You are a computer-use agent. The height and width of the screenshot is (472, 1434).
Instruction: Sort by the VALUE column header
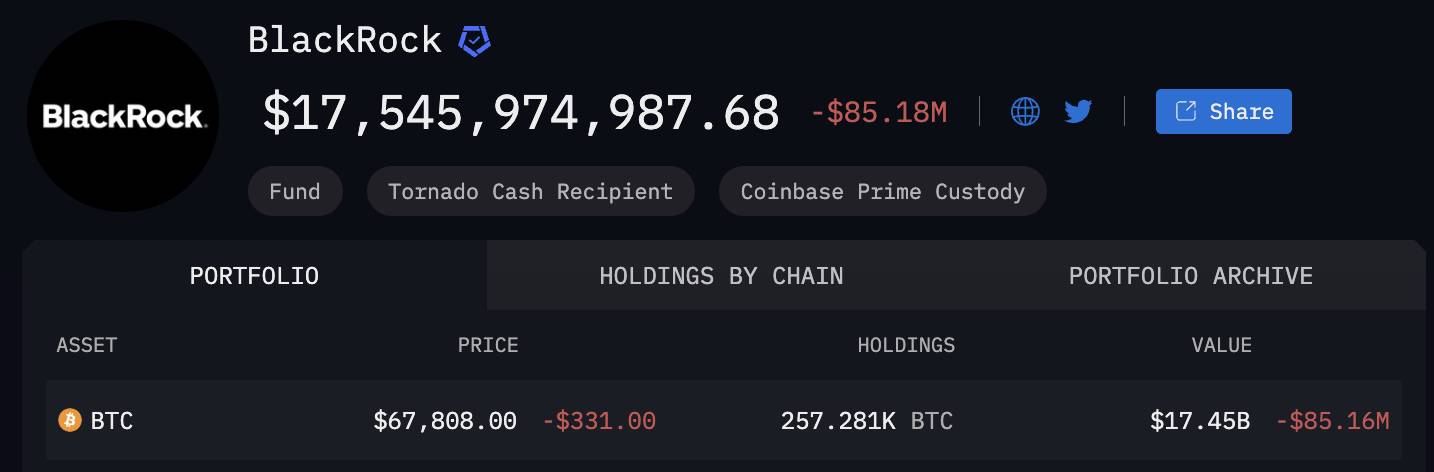1221,345
